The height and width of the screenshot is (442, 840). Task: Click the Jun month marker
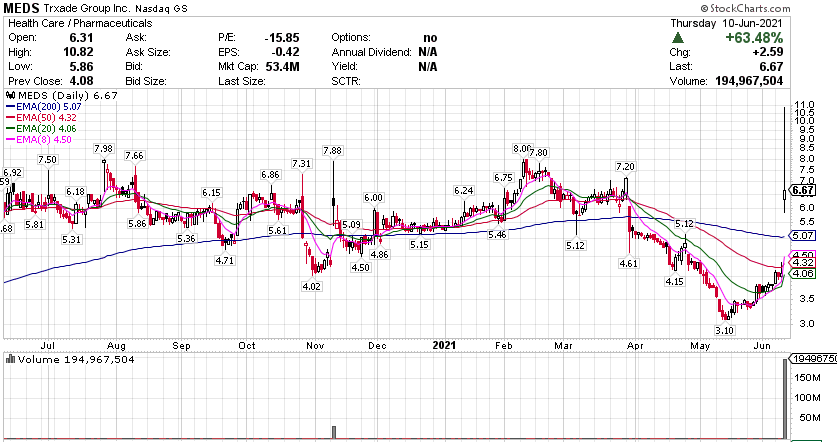point(762,346)
